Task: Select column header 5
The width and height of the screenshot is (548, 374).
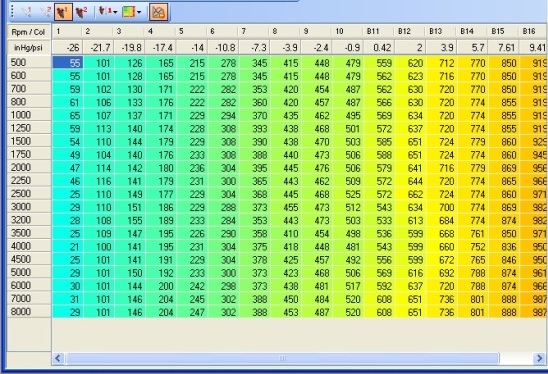Action: [x=192, y=31]
